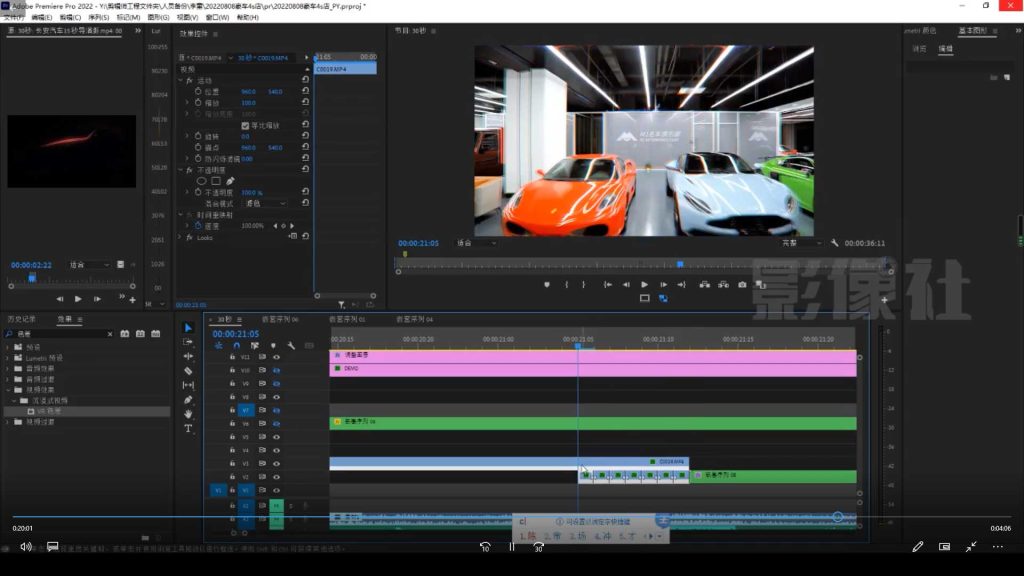Create ellipse mask under Opacity

coord(201,181)
